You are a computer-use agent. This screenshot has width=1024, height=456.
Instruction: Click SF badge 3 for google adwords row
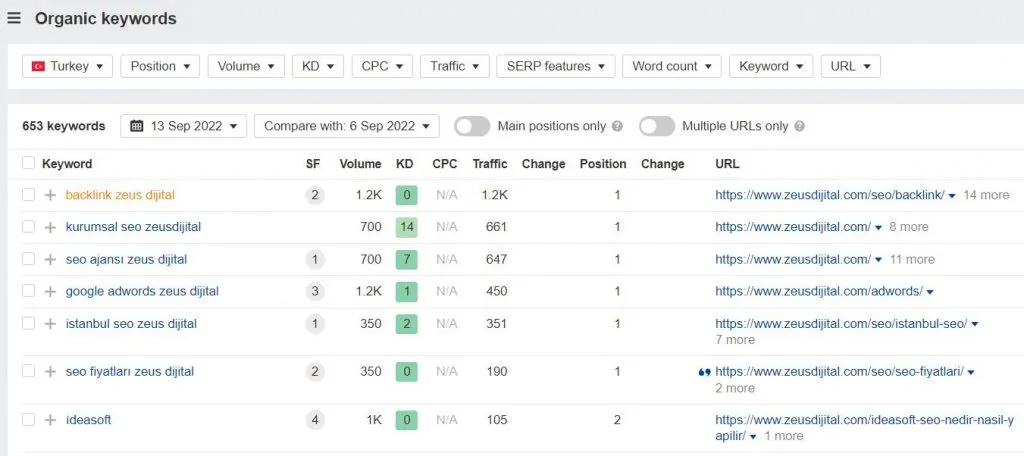(x=315, y=291)
